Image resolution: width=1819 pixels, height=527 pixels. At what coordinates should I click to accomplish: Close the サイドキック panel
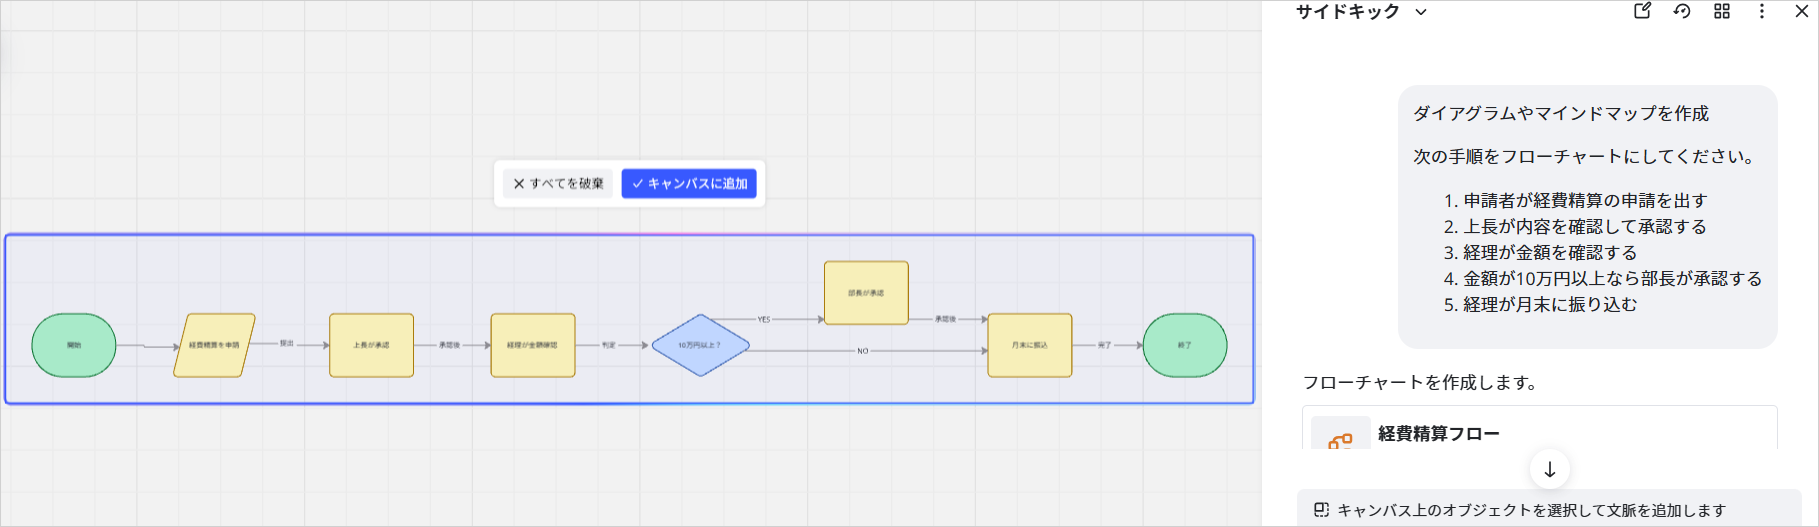tap(1802, 11)
